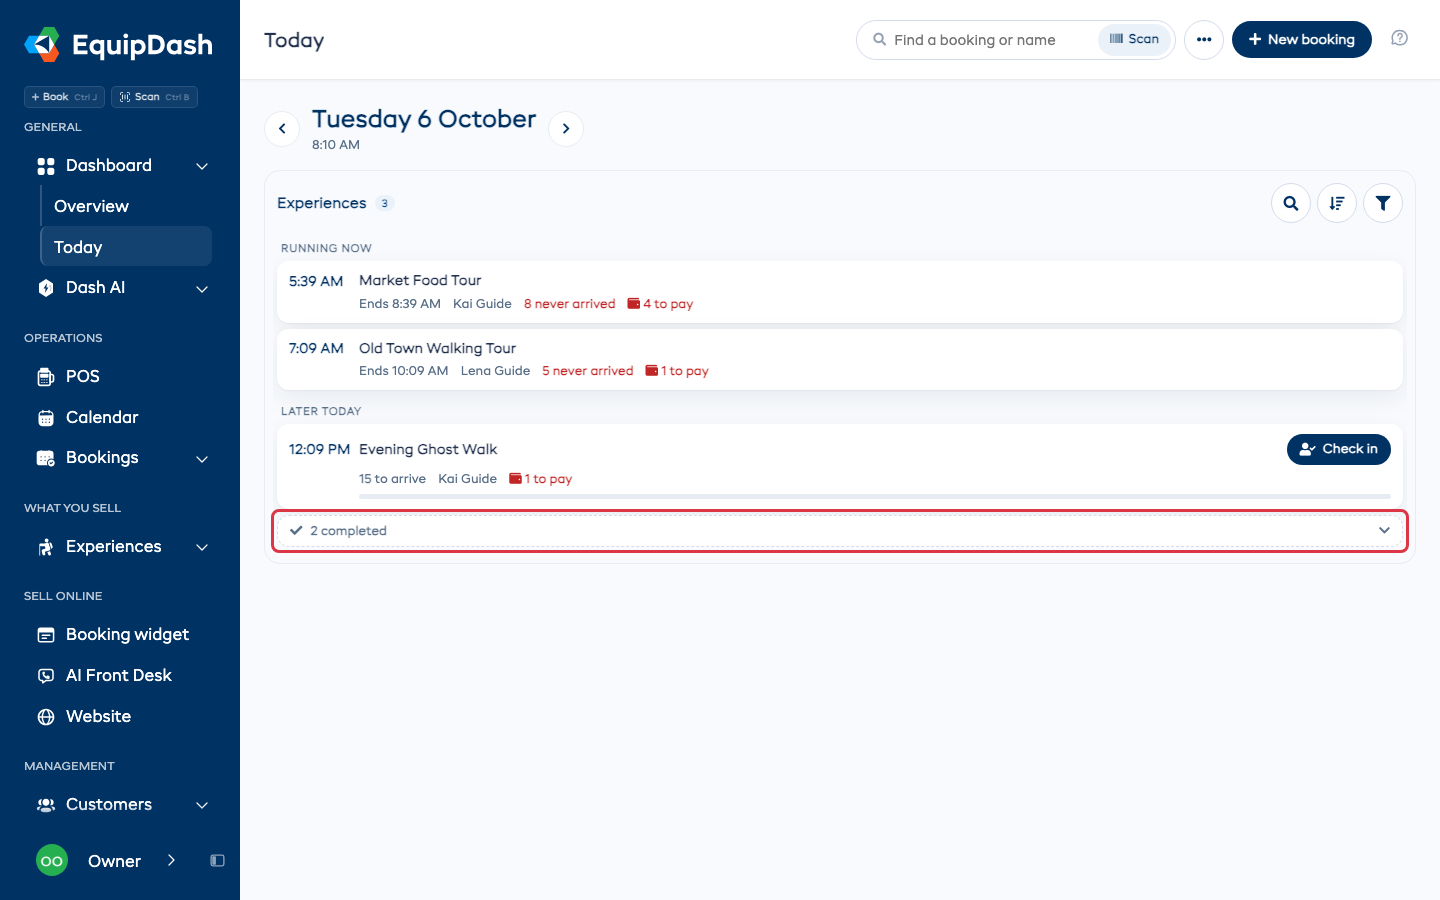This screenshot has height=900, width=1440.
Task: Go to previous day arrow
Action: [282, 128]
